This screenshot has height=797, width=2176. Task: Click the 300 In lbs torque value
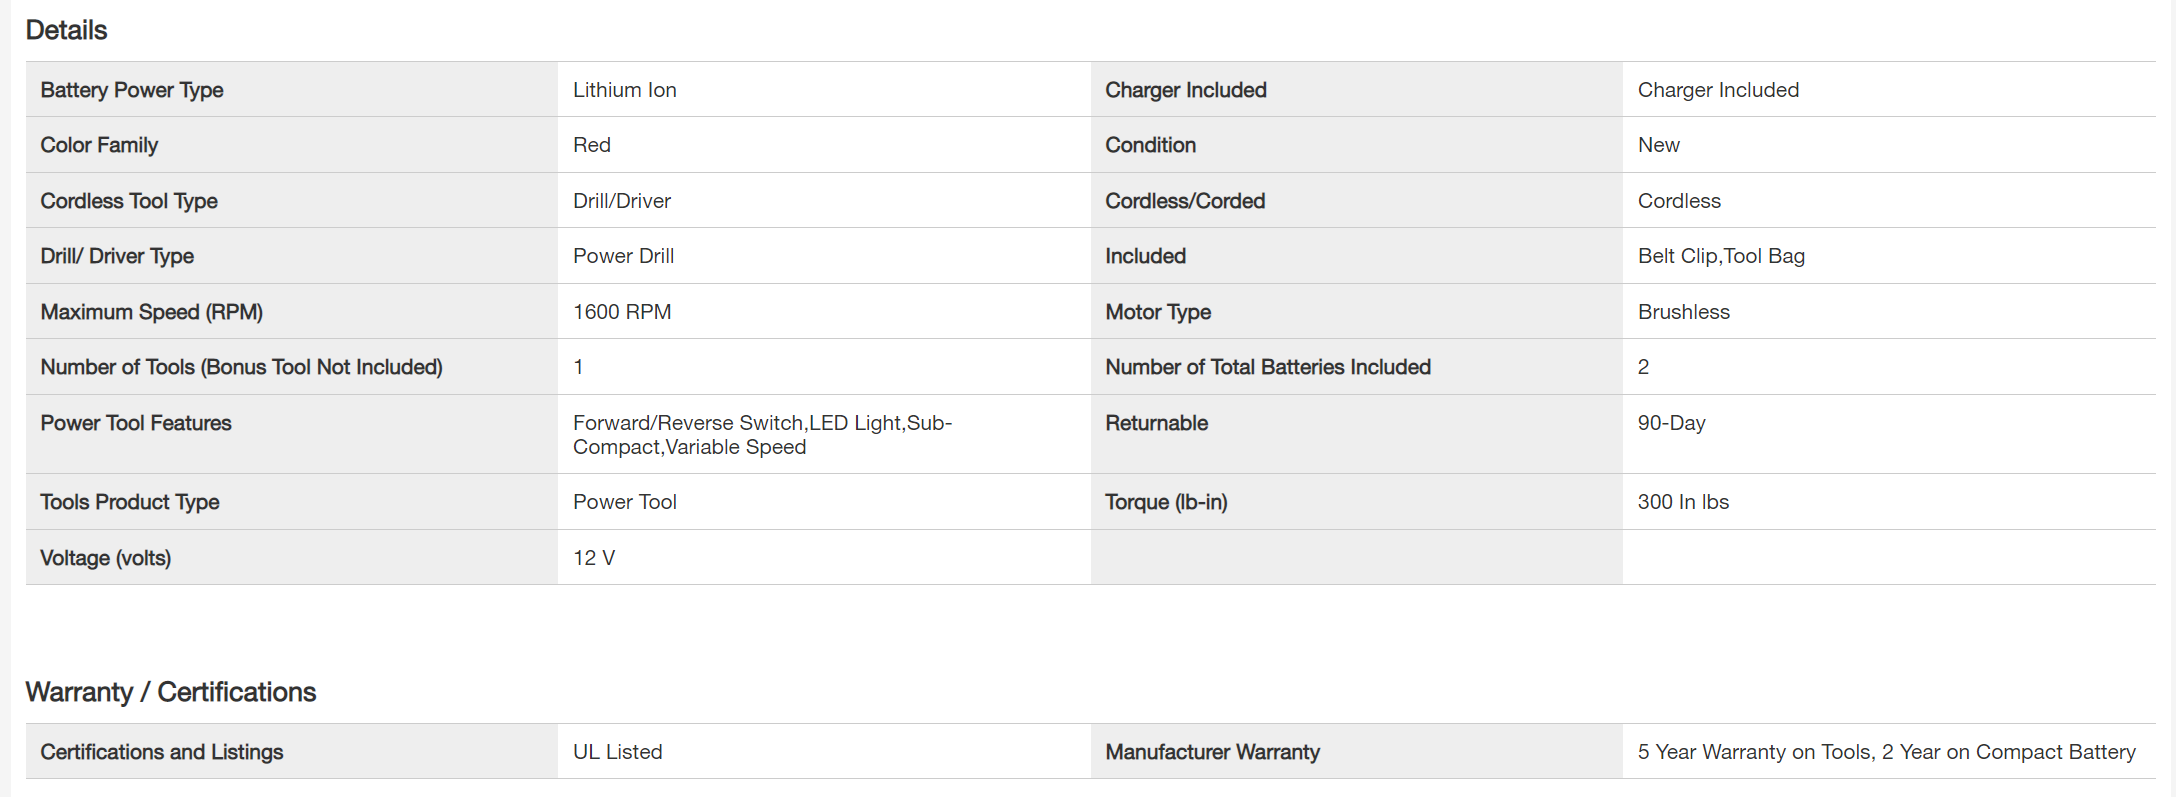click(x=1682, y=502)
